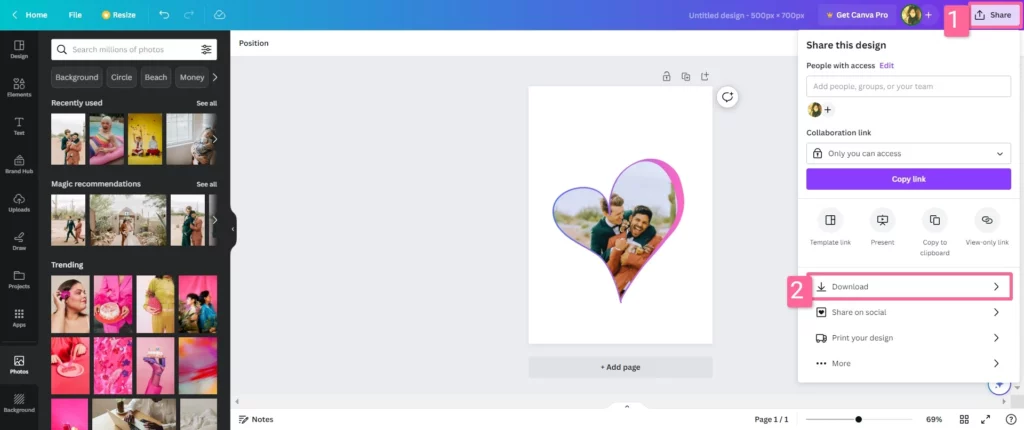The width and height of the screenshot is (1024, 430).
Task: Click the heart-framed couple photo on canvas
Action: pyautogui.click(x=618, y=230)
